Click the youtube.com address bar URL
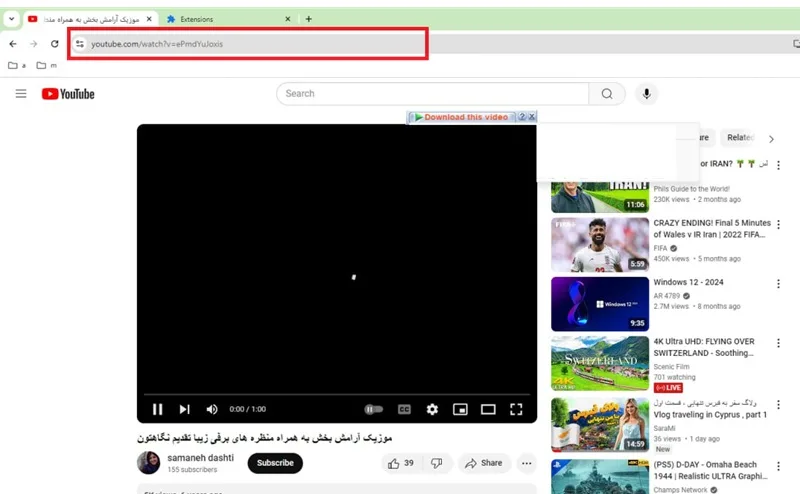Image resolution: width=800 pixels, height=494 pixels. point(157,44)
